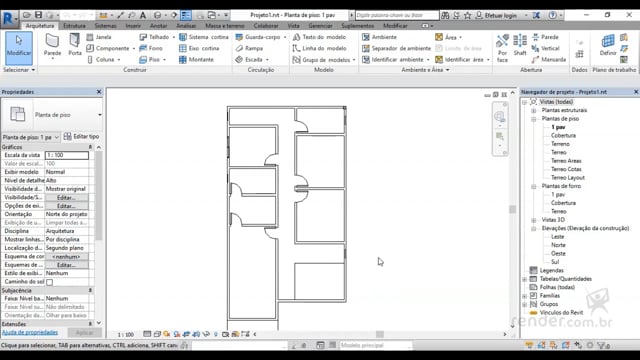Toggle the Caminho do sol checkbox
Screen dimensions: 640x360
click(x=49, y=282)
